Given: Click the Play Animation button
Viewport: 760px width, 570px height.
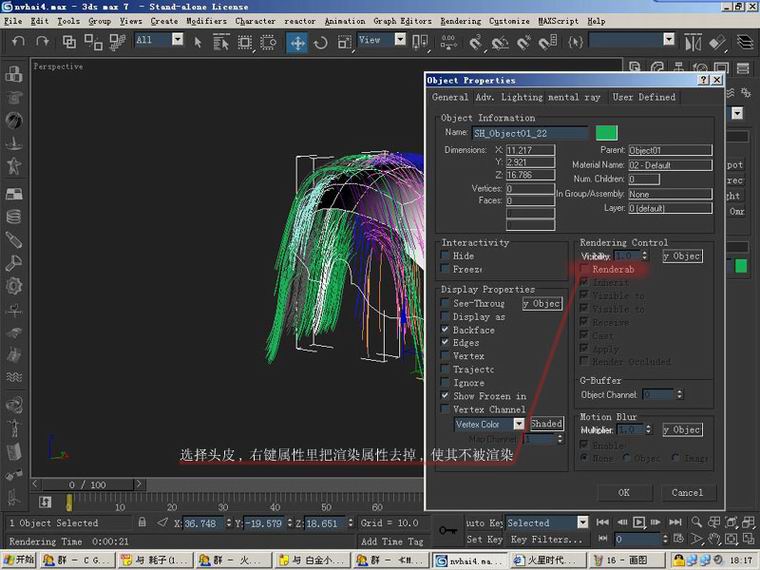Looking at the screenshot, I should click(639, 522).
